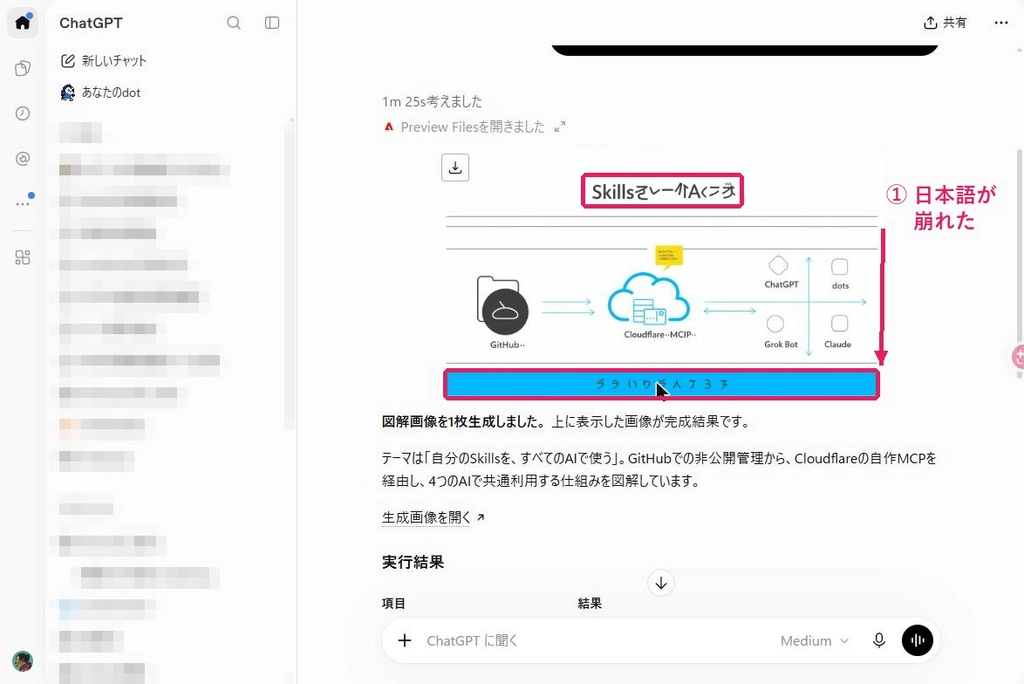Start a new chat (新しいチャット)
This screenshot has height=684, width=1024.
[104, 61]
